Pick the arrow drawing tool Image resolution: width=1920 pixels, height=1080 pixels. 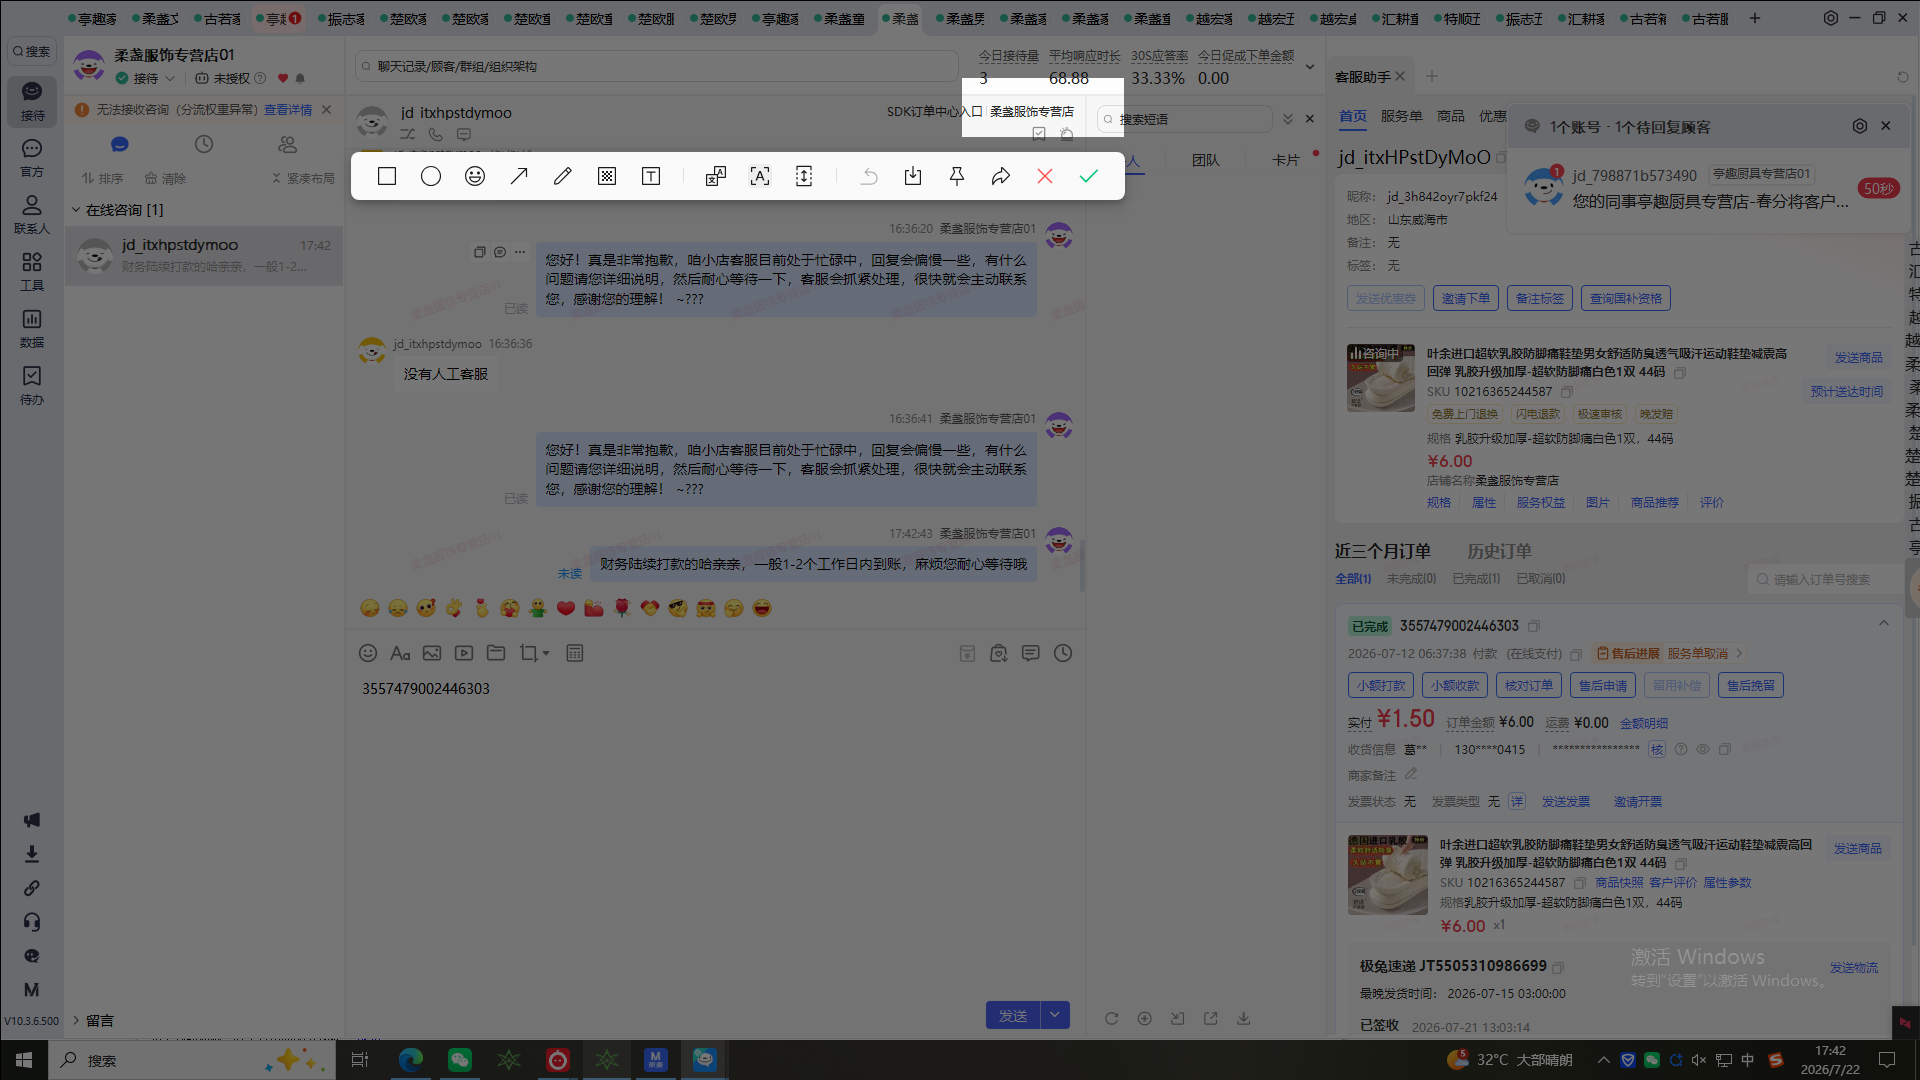pos(519,176)
